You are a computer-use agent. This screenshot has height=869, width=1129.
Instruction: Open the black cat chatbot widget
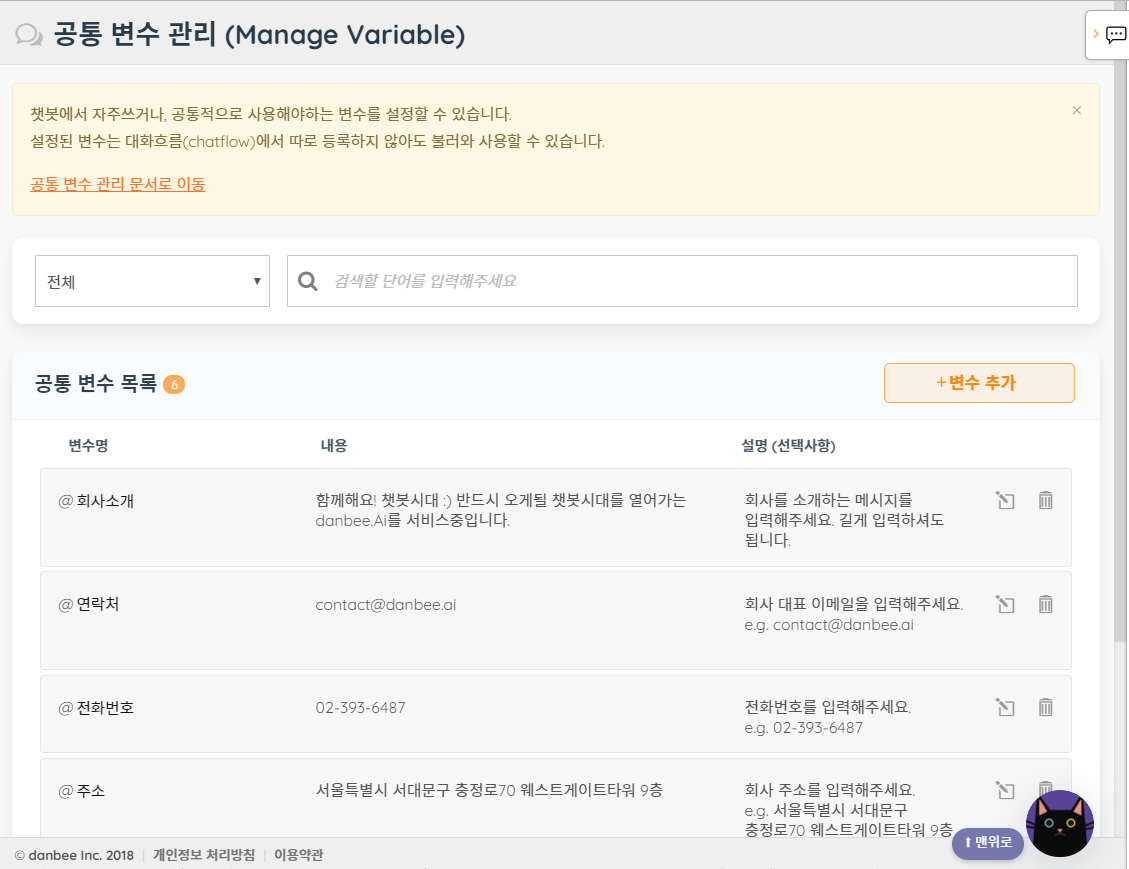coord(1059,824)
